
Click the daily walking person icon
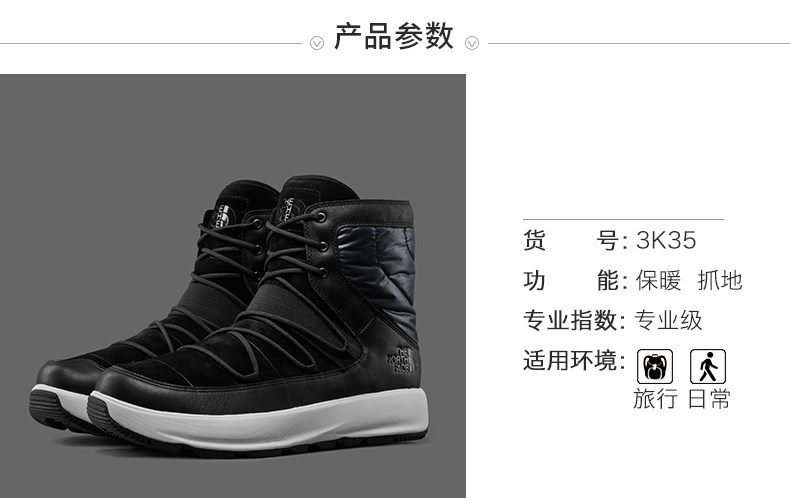(708, 366)
